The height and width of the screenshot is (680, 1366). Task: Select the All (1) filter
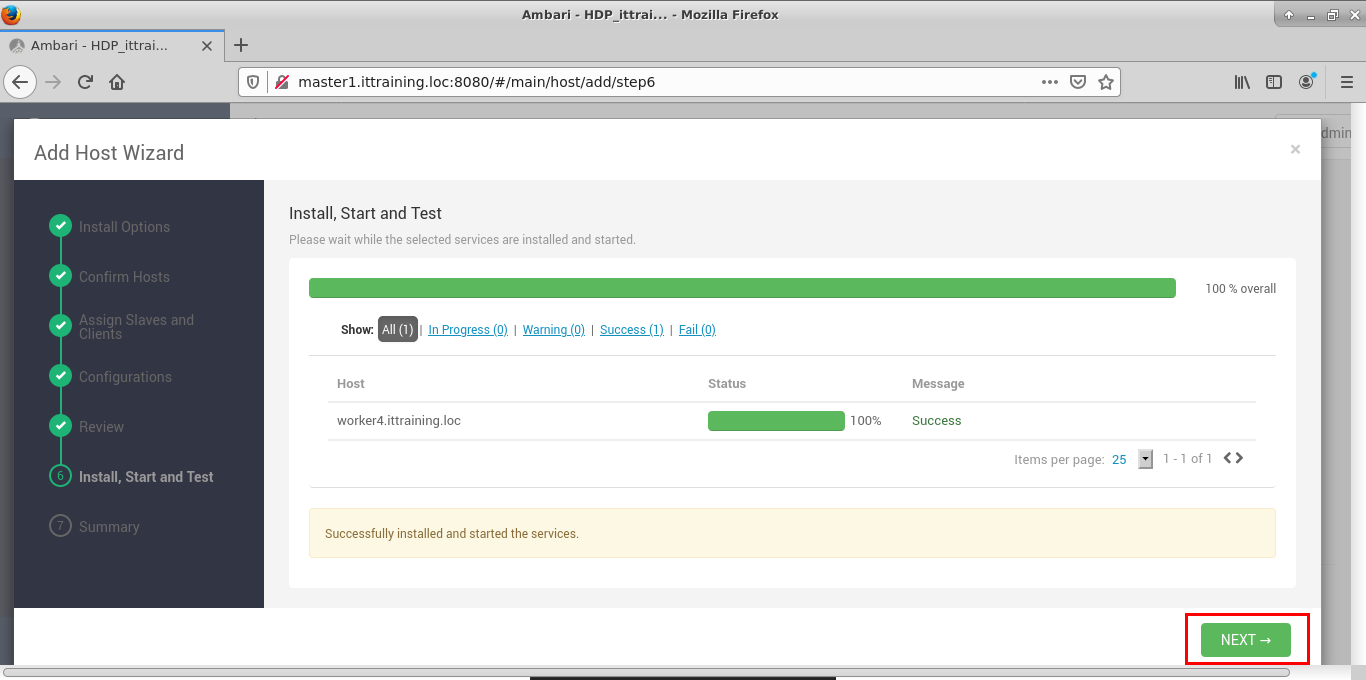(x=398, y=330)
